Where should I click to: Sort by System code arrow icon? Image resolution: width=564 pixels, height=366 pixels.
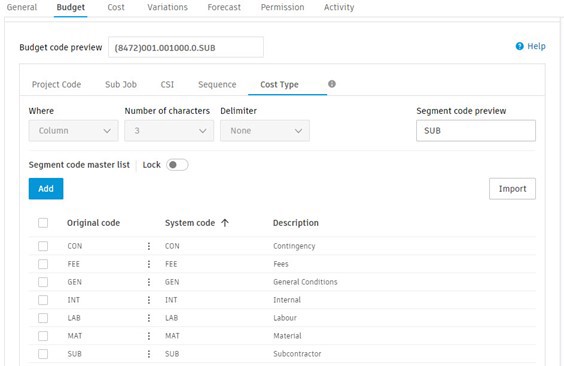pos(225,223)
